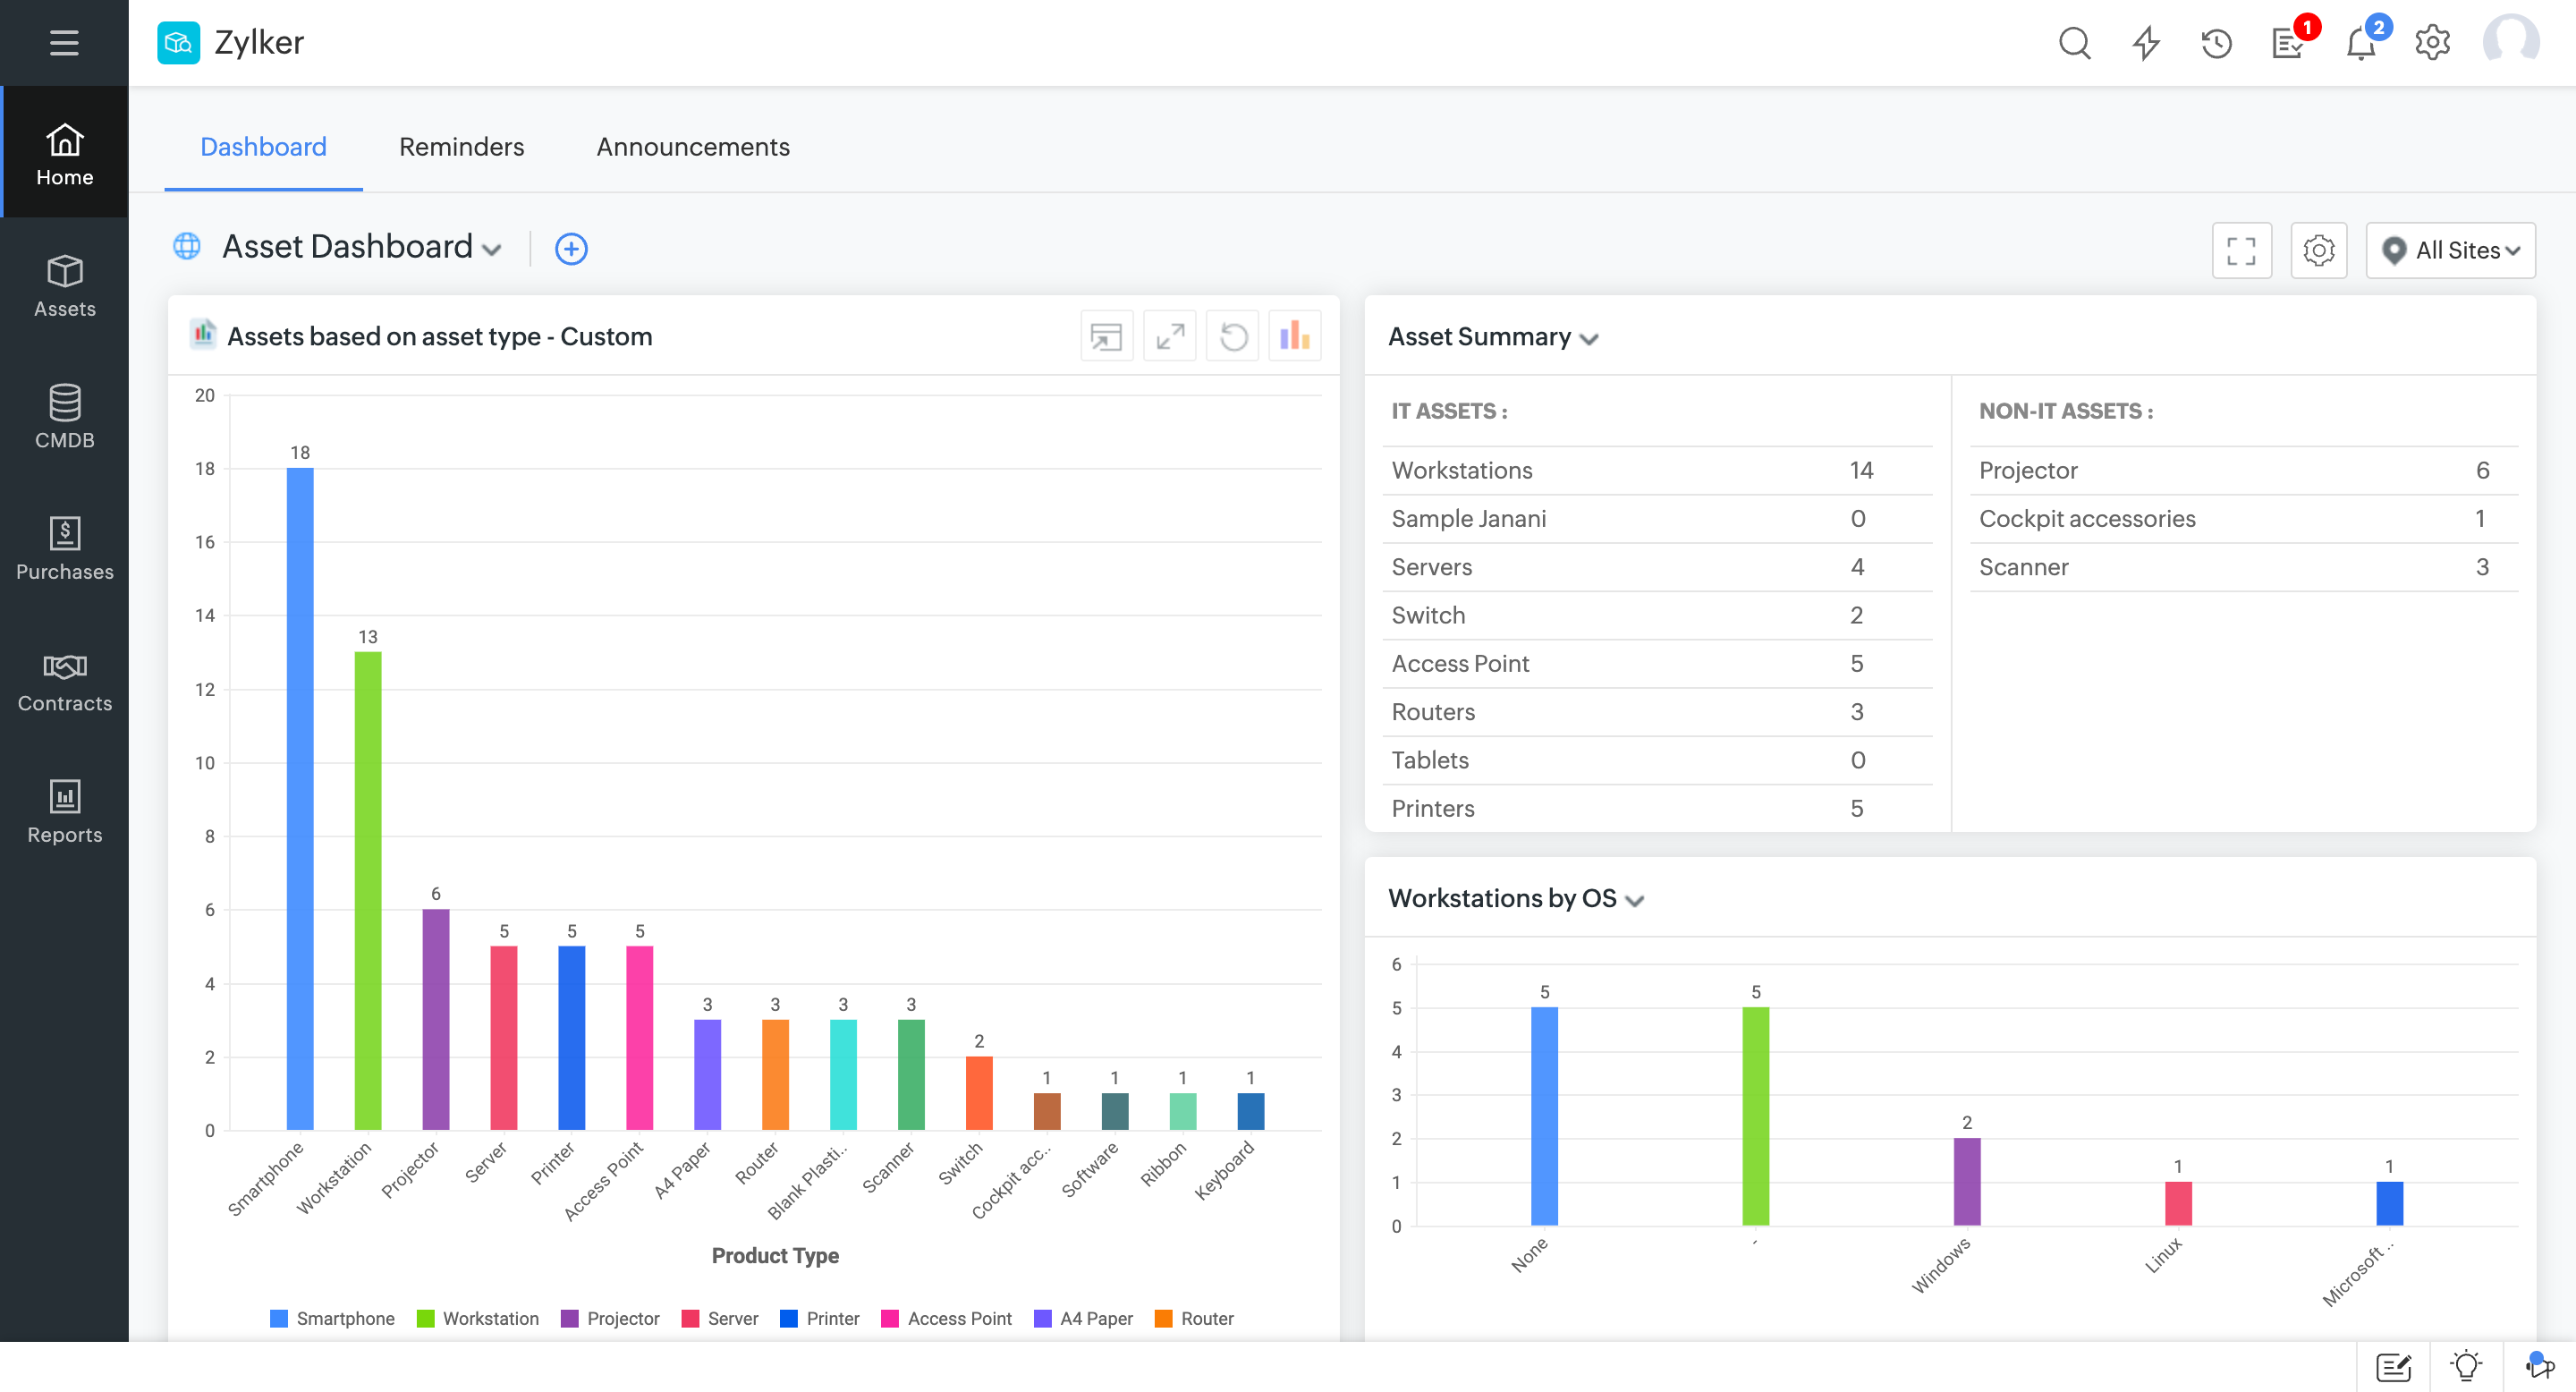Viewport: 2576px width, 1392px height.
Task: Toggle the Projector legend series
Action: point(611,1318)
